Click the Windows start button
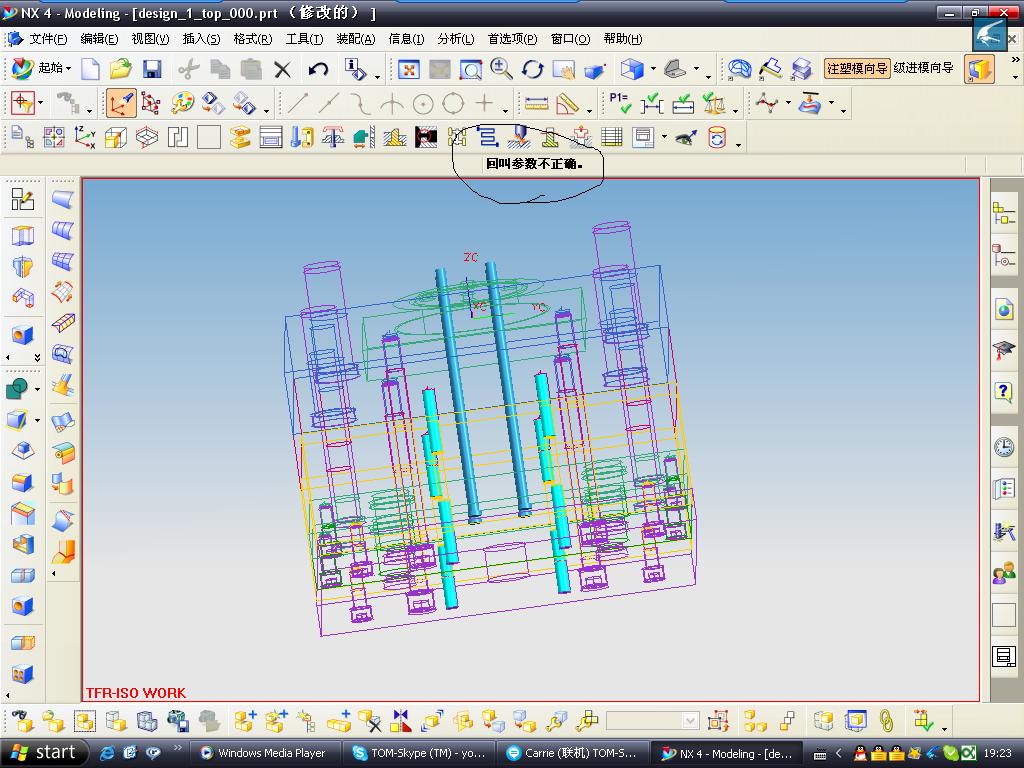Screen dimensions: 1024x768 click(x=45, y=753)
